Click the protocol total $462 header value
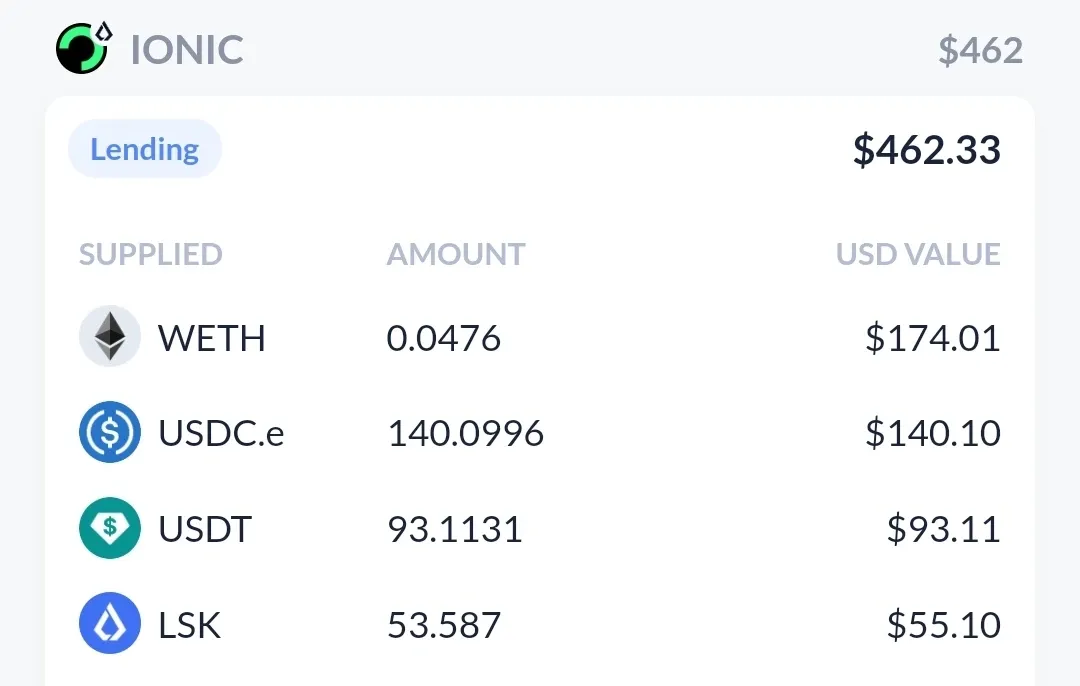 coord(980,50)
